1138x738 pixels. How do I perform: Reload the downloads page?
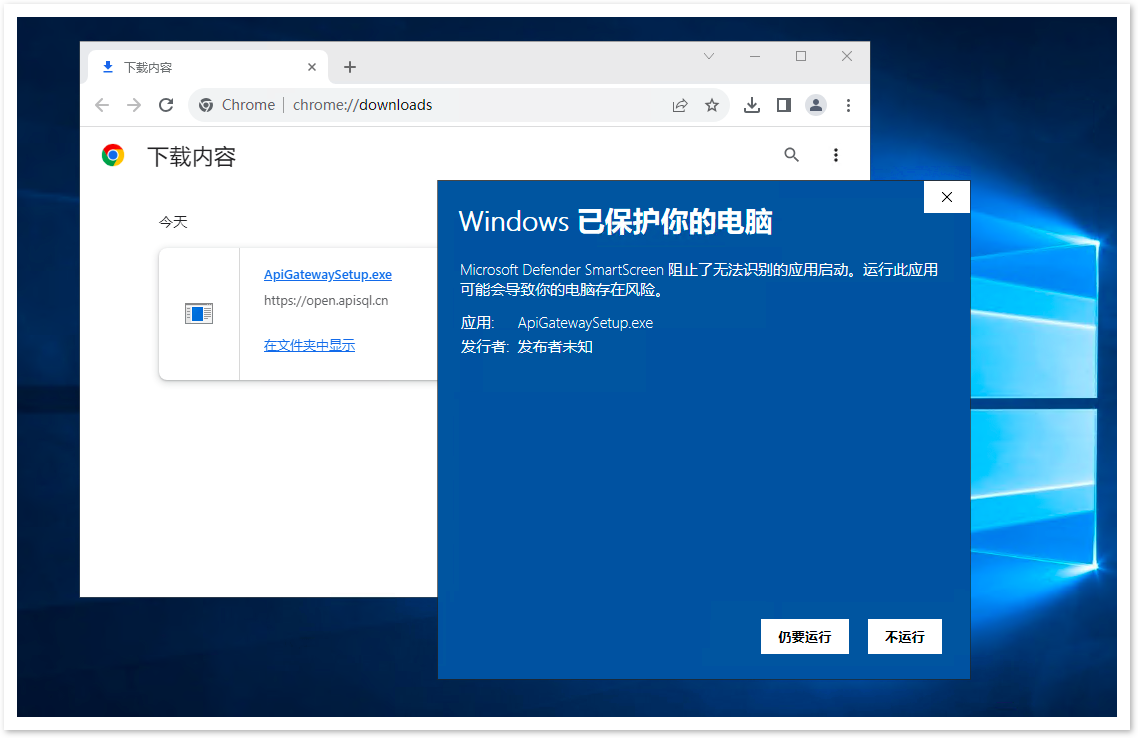pos(166,105)
